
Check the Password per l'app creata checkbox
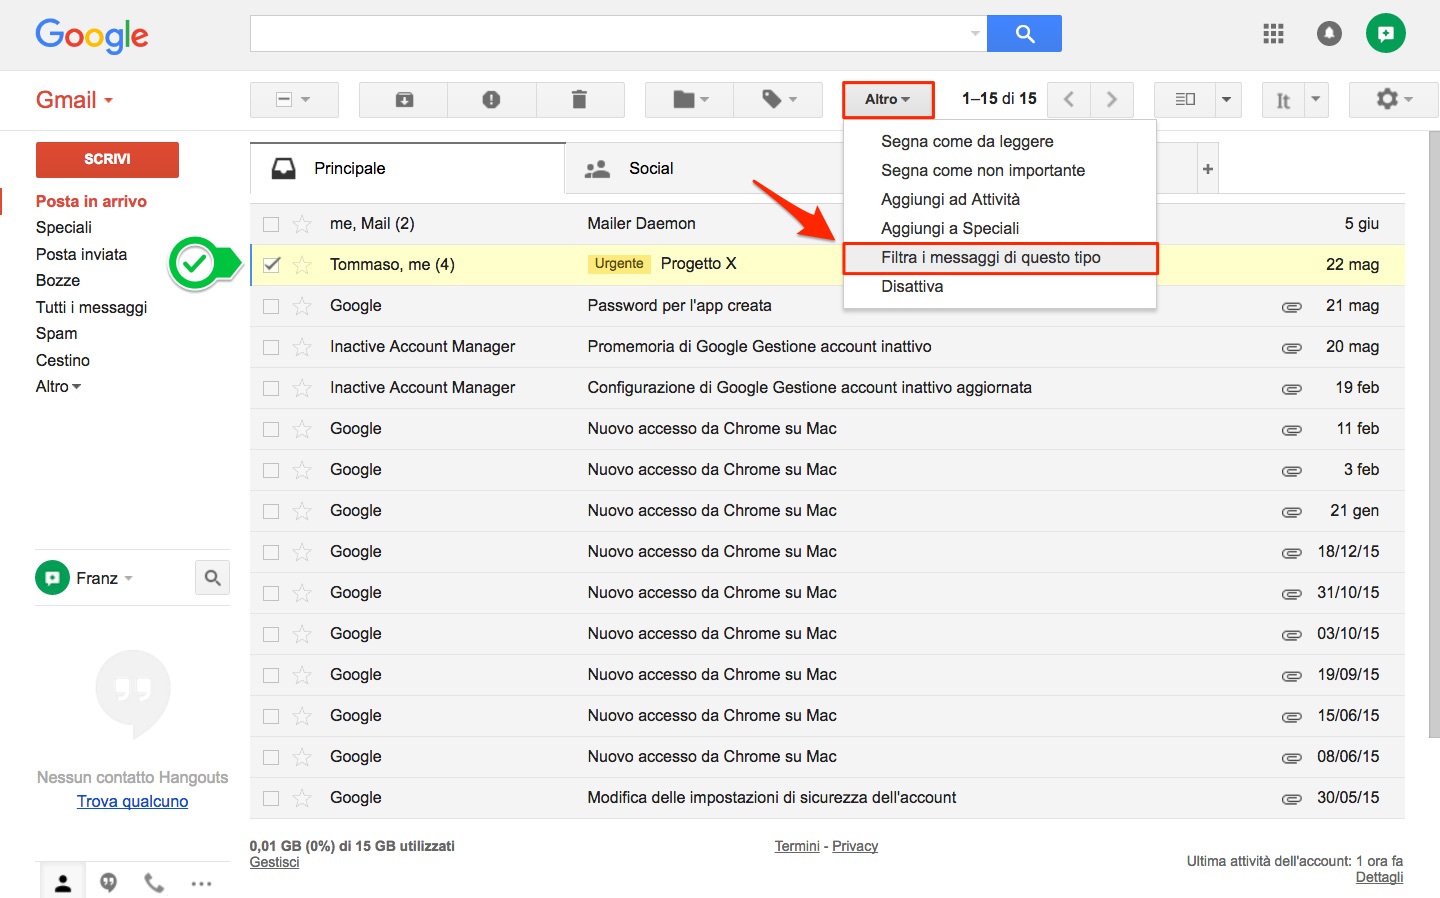[x=271, y=306]
